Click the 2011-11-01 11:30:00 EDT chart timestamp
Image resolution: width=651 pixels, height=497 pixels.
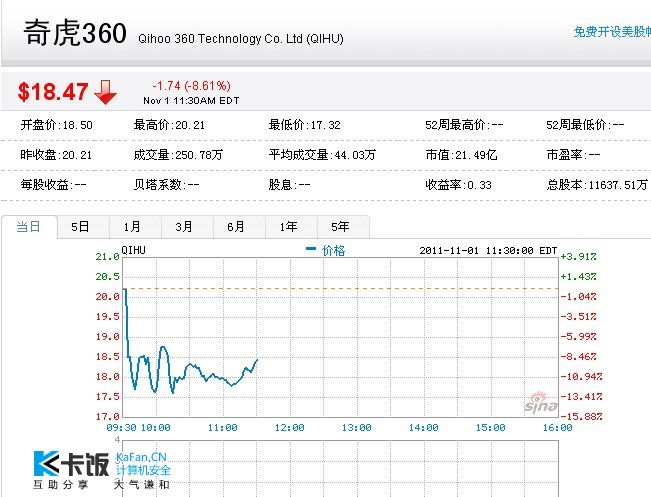click(x=488, y=251)
